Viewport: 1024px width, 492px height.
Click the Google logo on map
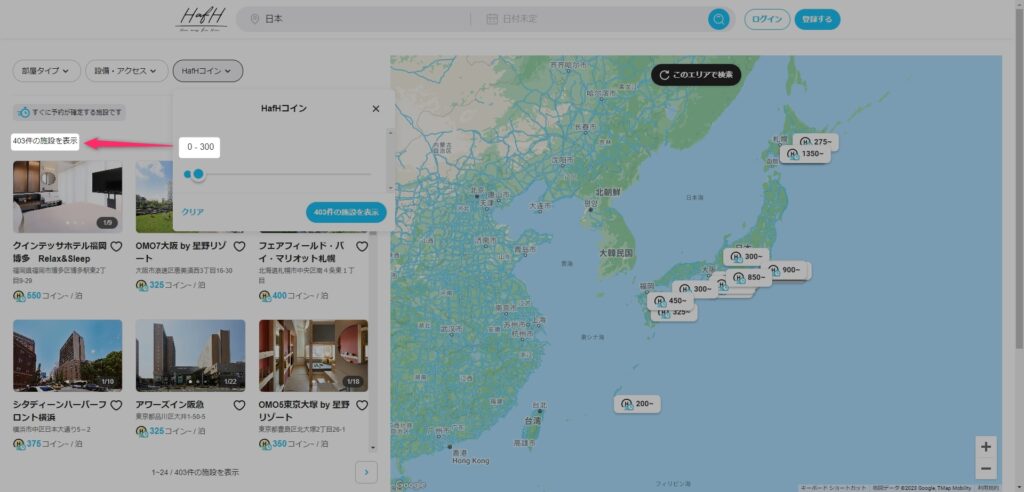click(410, 485)
